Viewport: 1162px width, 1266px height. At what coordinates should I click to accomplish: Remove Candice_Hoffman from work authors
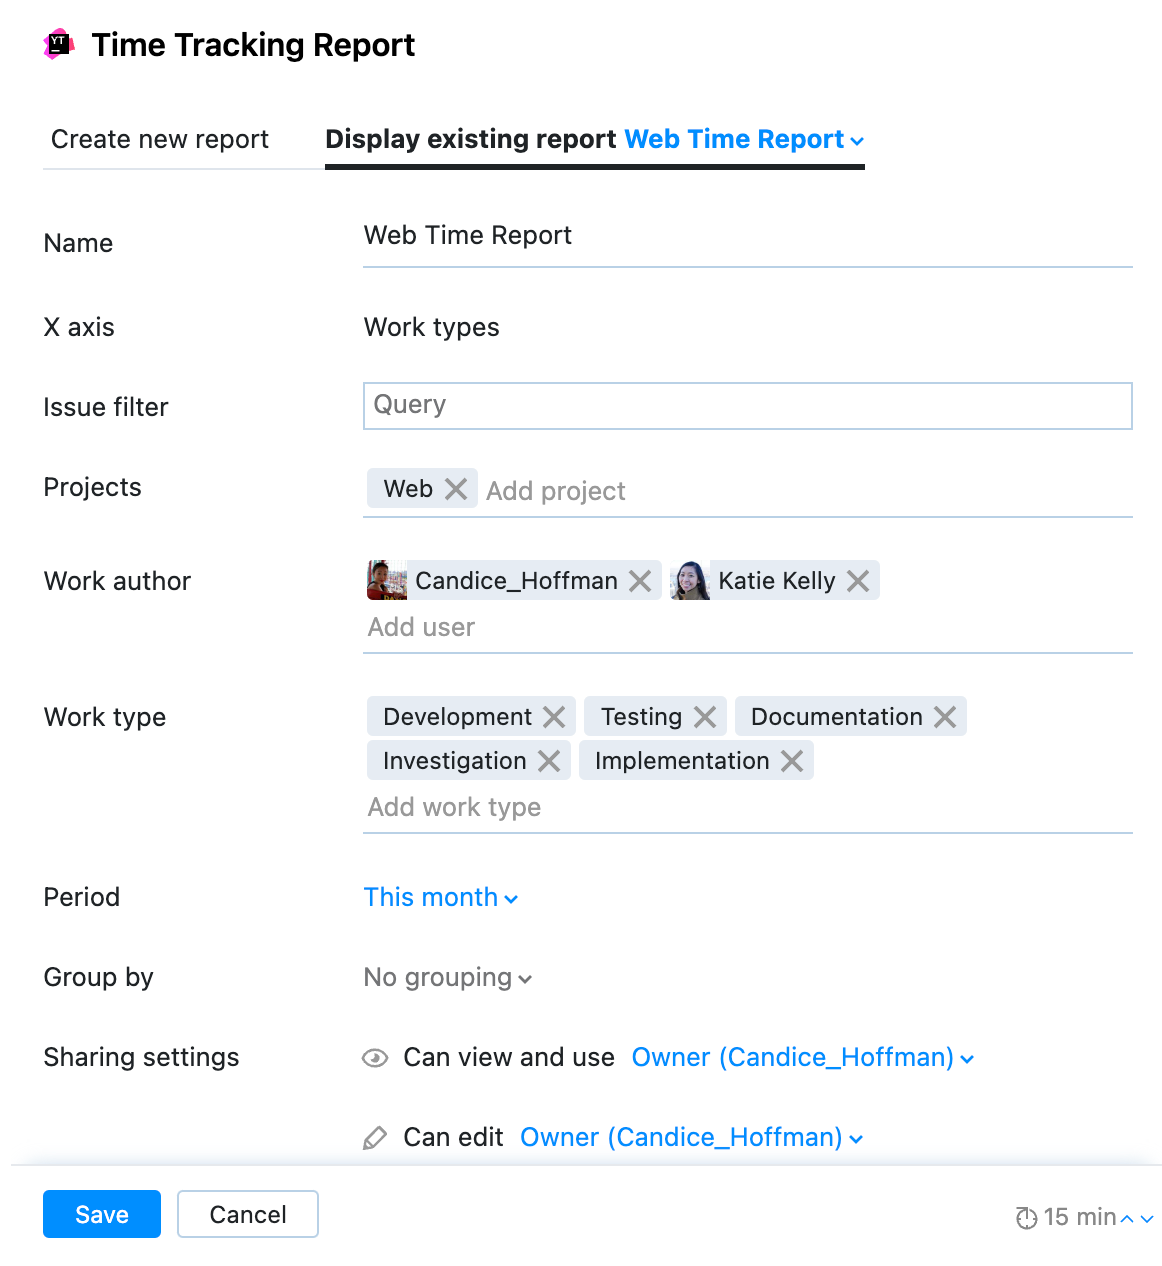click(641, 580)
